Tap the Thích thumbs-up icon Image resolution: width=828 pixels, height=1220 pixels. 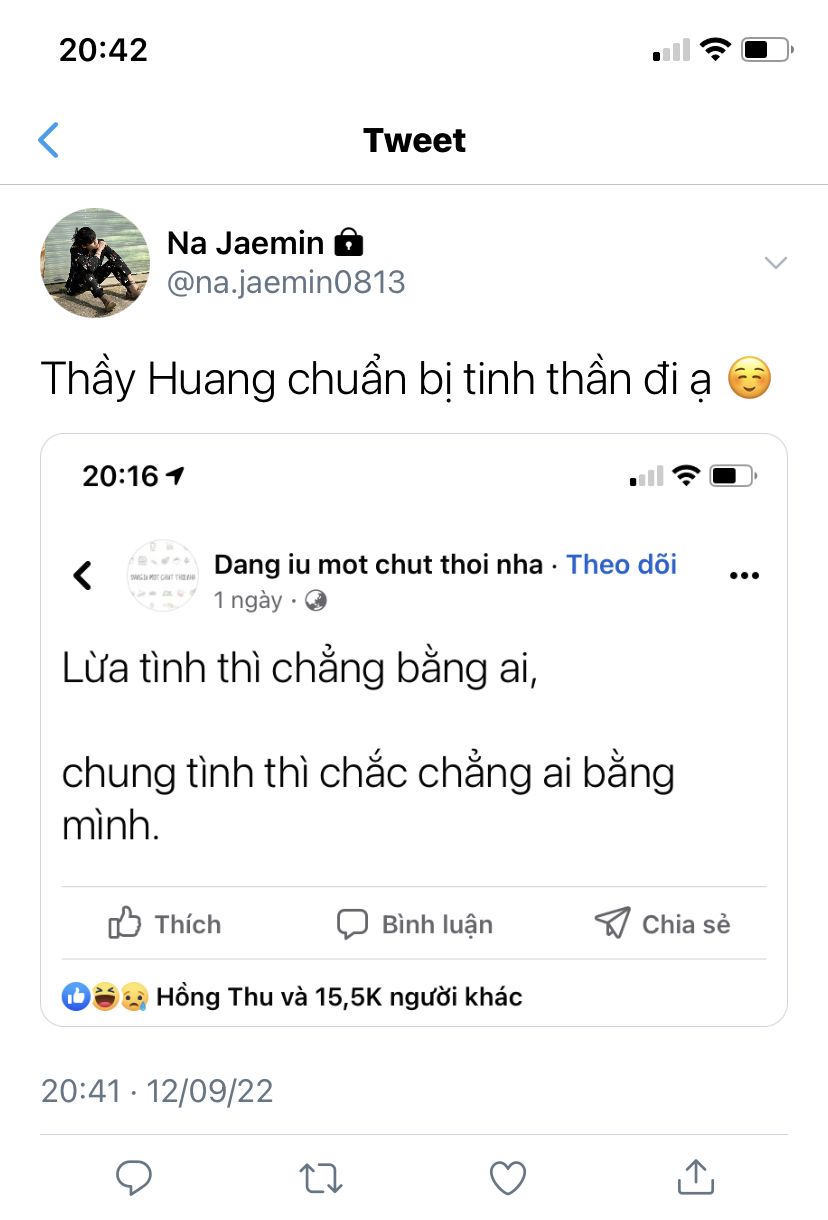tap(124, 922)
